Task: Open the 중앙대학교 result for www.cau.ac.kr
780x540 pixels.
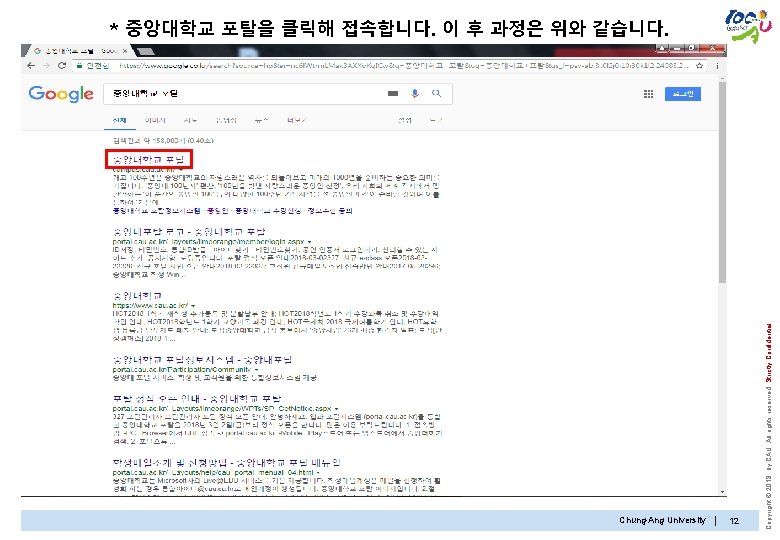Action: click(x=137, y=295)
